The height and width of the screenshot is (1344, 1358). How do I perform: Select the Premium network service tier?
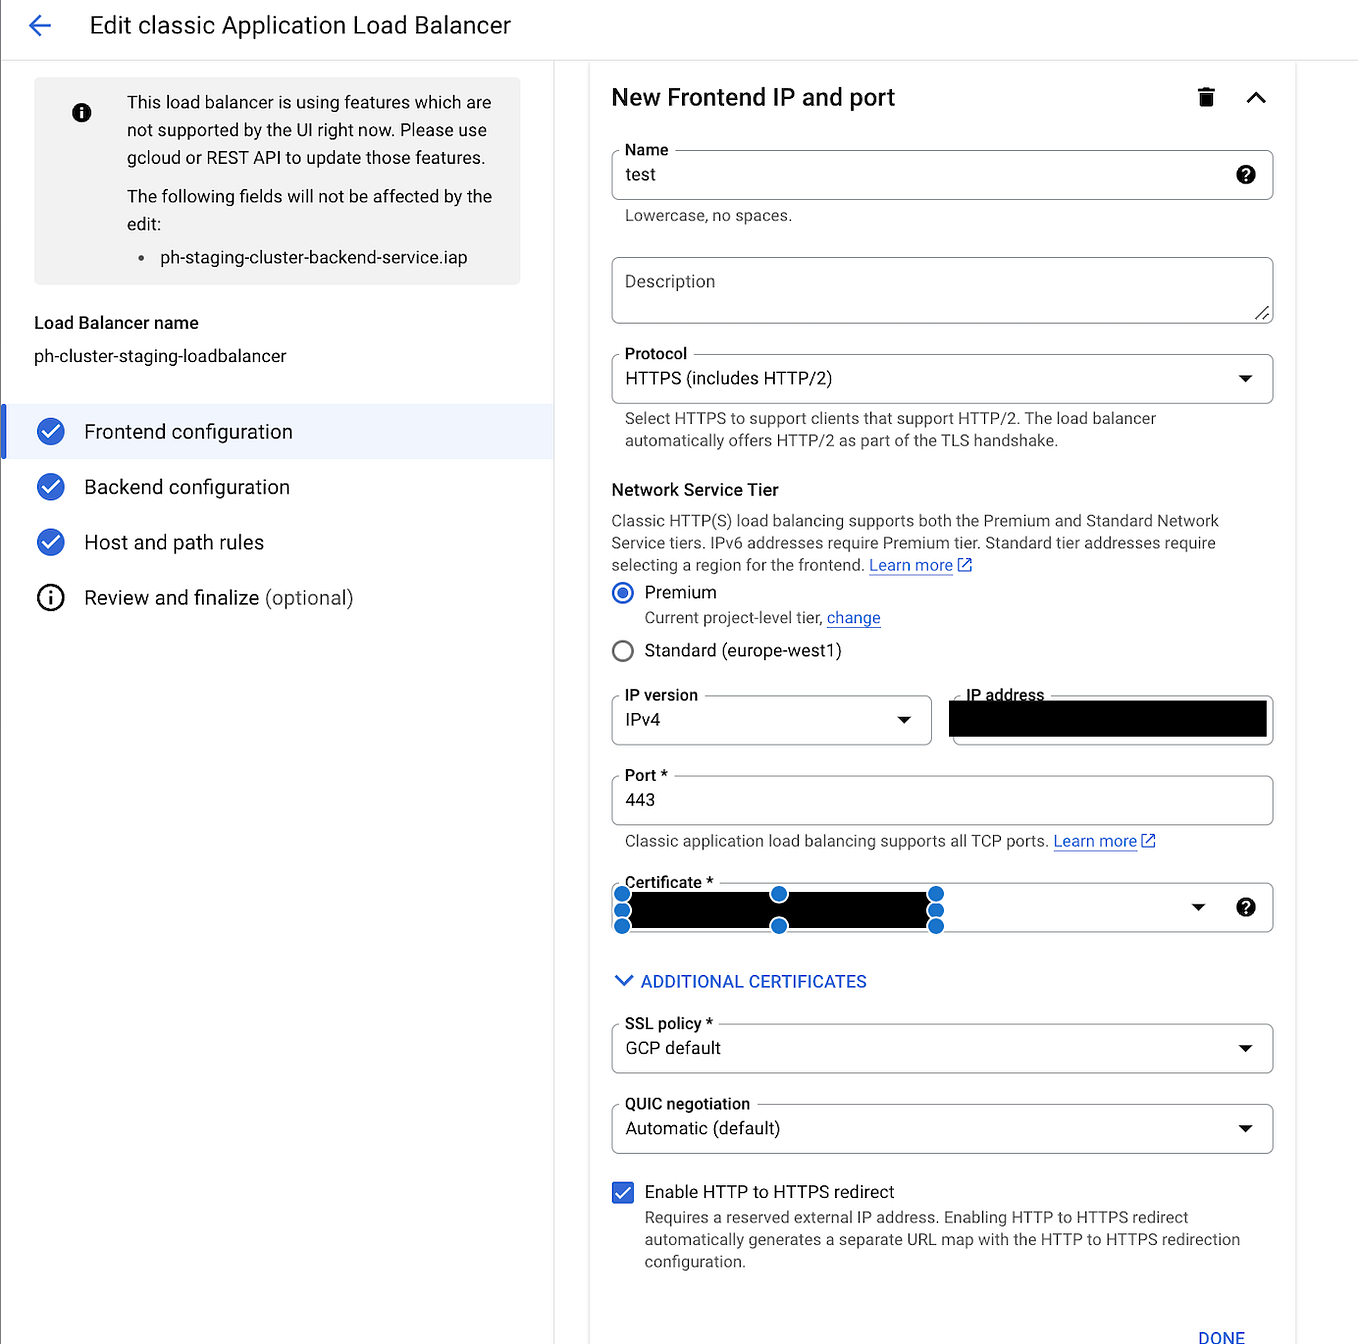coord(622,592)
